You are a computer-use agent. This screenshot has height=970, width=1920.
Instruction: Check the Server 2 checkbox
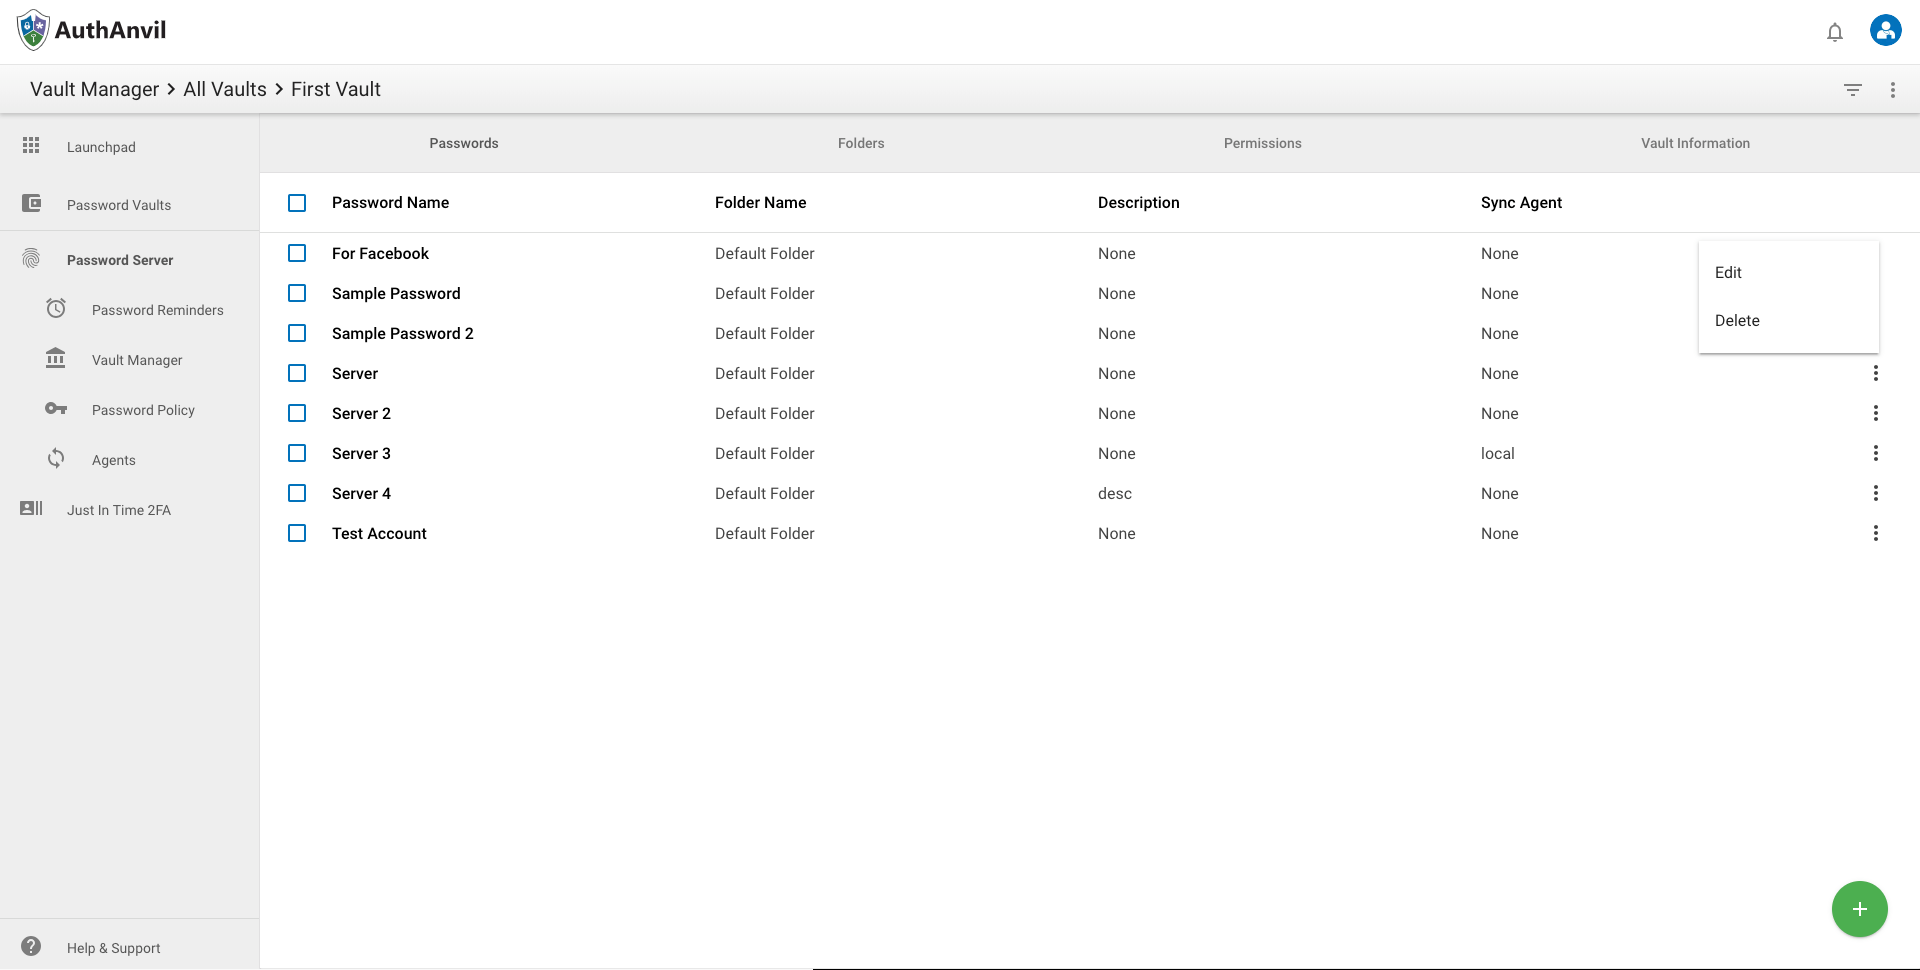coord(297,413)
